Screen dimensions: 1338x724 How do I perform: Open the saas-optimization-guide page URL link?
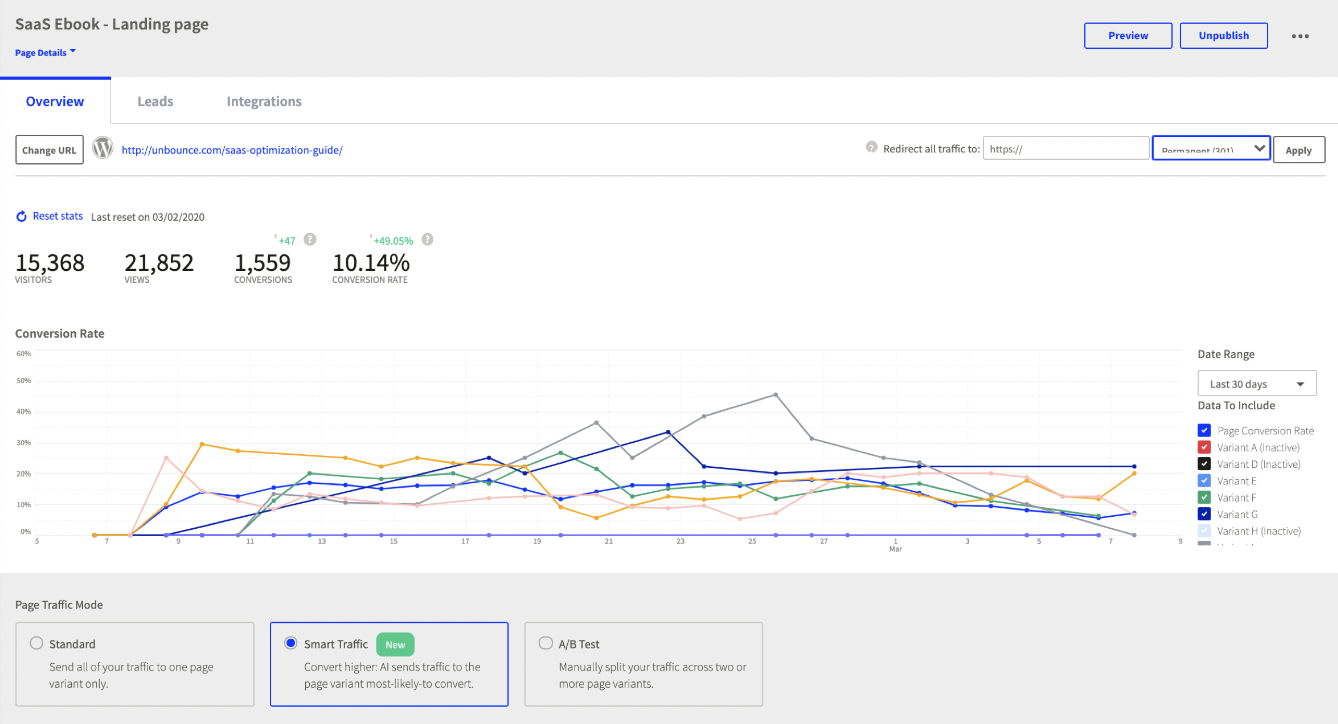tap(231, 149)
